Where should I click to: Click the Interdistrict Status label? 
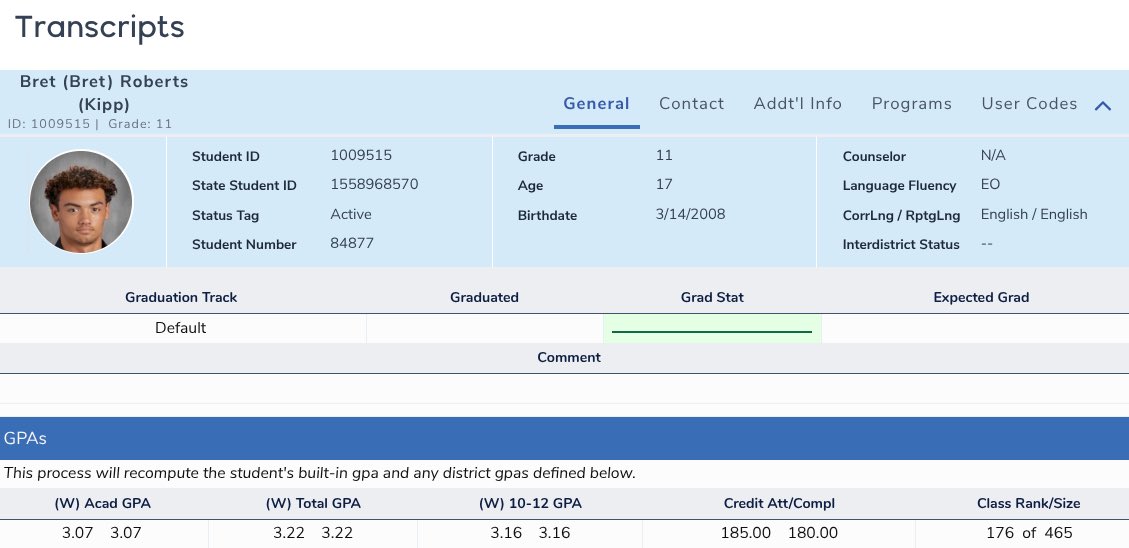pyautogui.click(x=901, y=244)
